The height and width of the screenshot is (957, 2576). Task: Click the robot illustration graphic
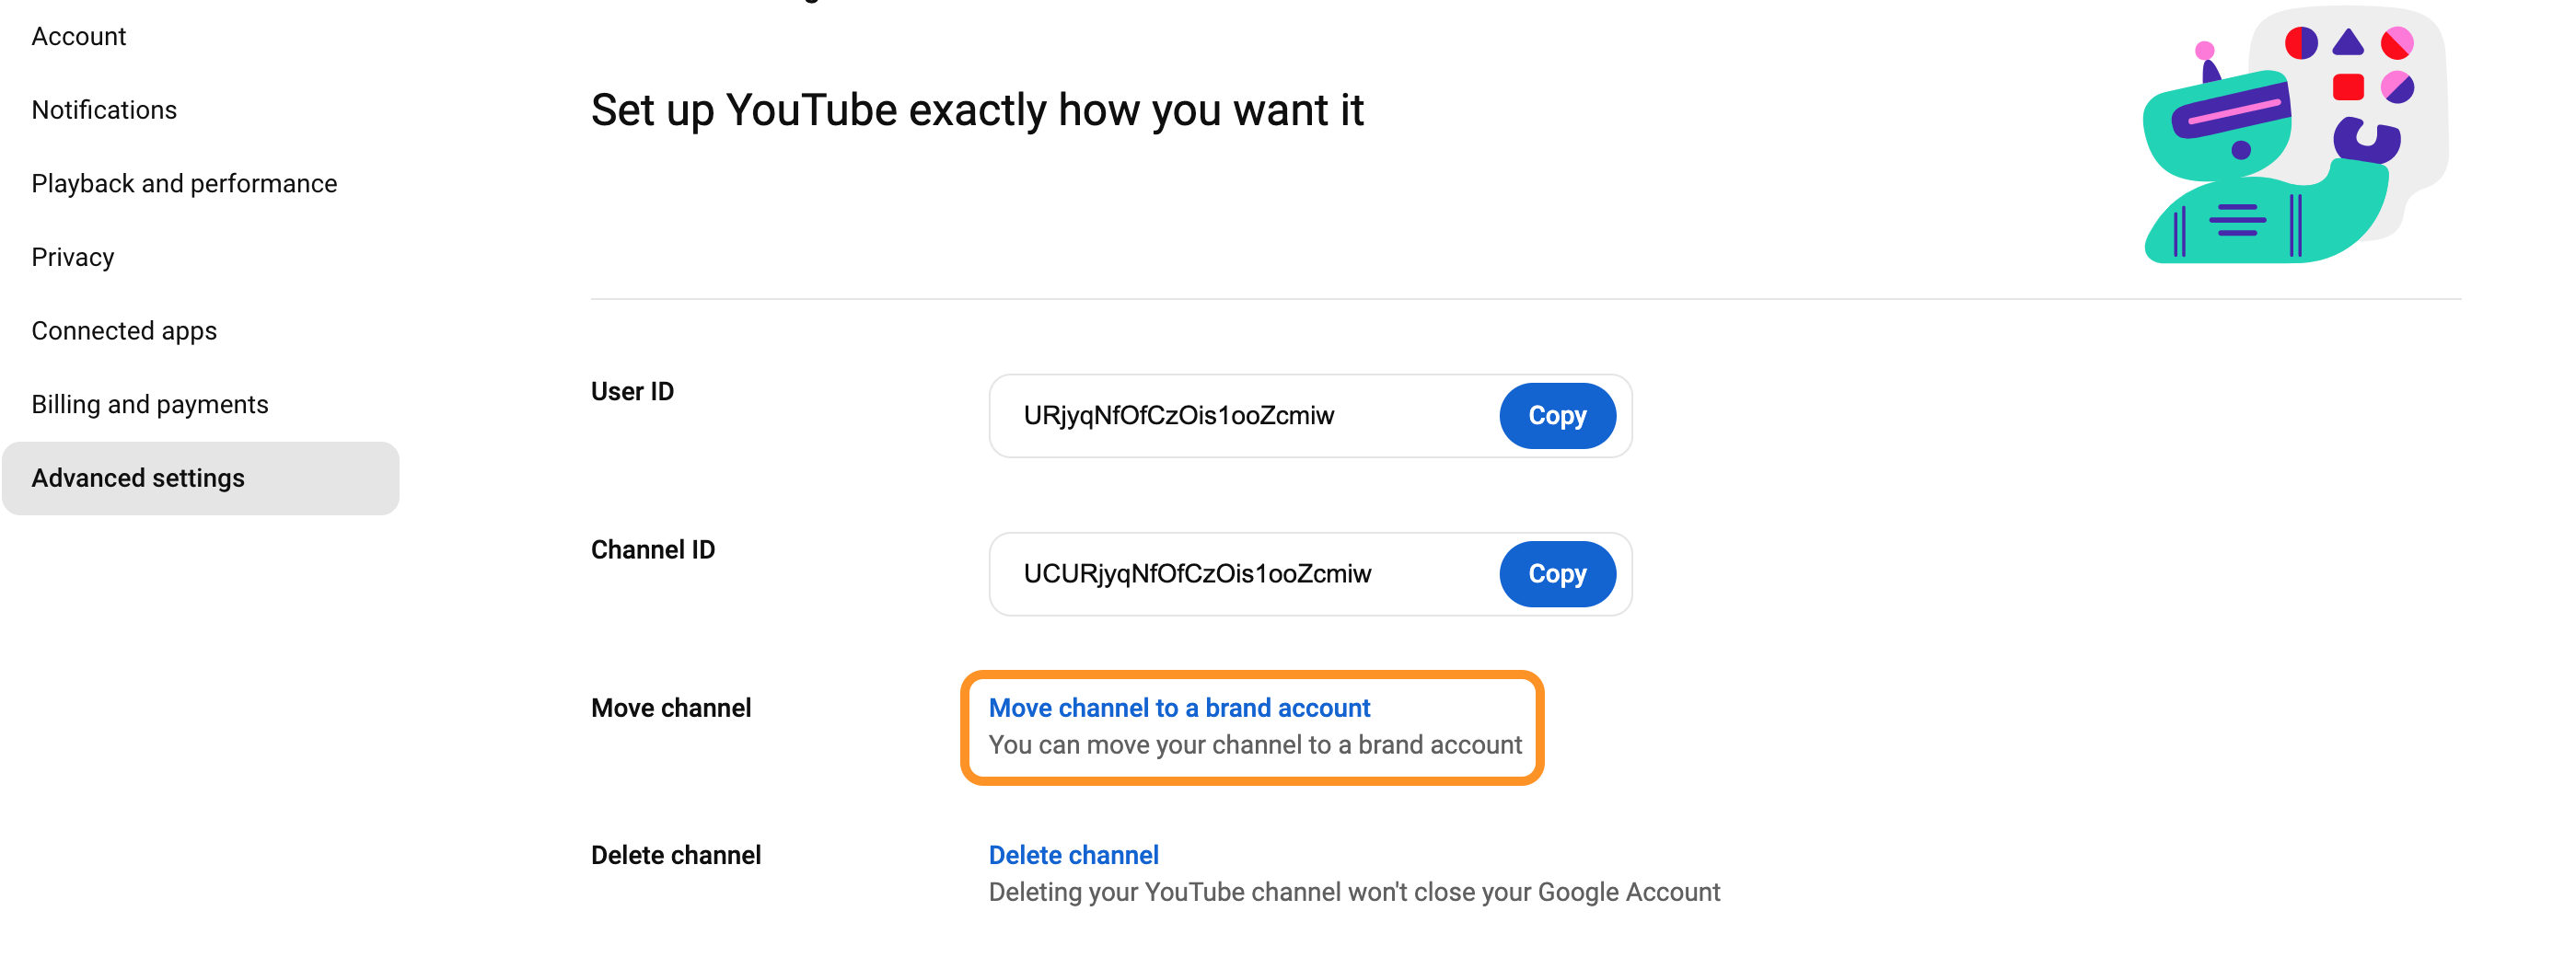click(x=2295, y=135)
